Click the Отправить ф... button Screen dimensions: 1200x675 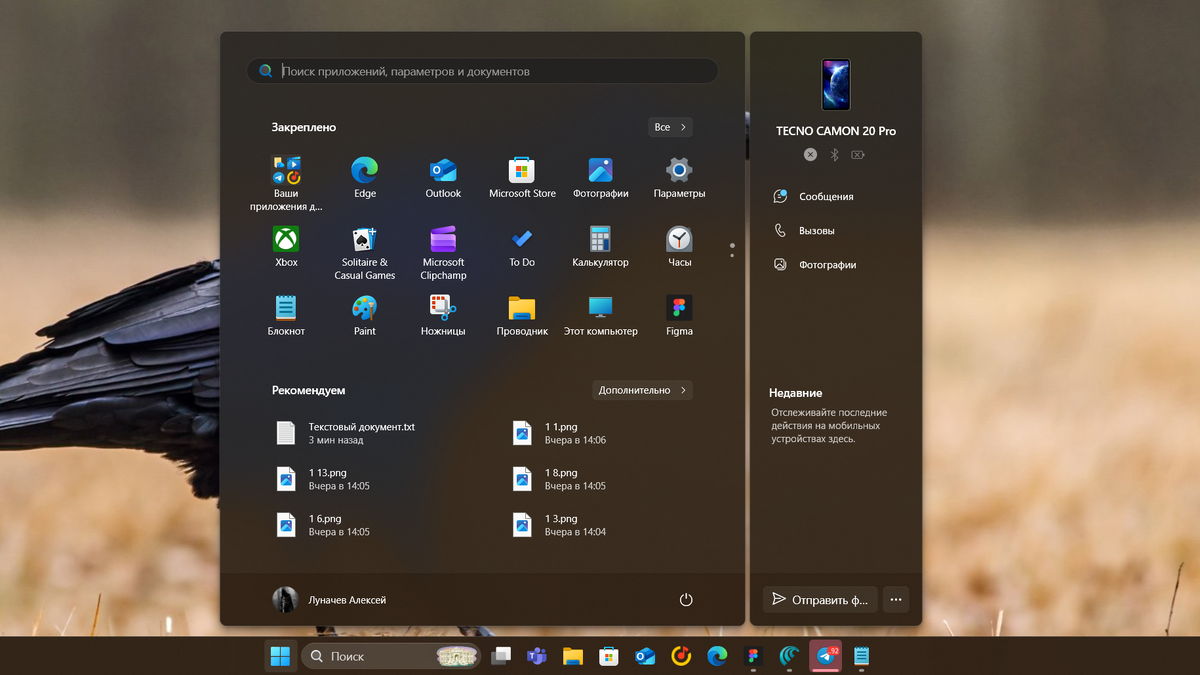coord(820,600)
